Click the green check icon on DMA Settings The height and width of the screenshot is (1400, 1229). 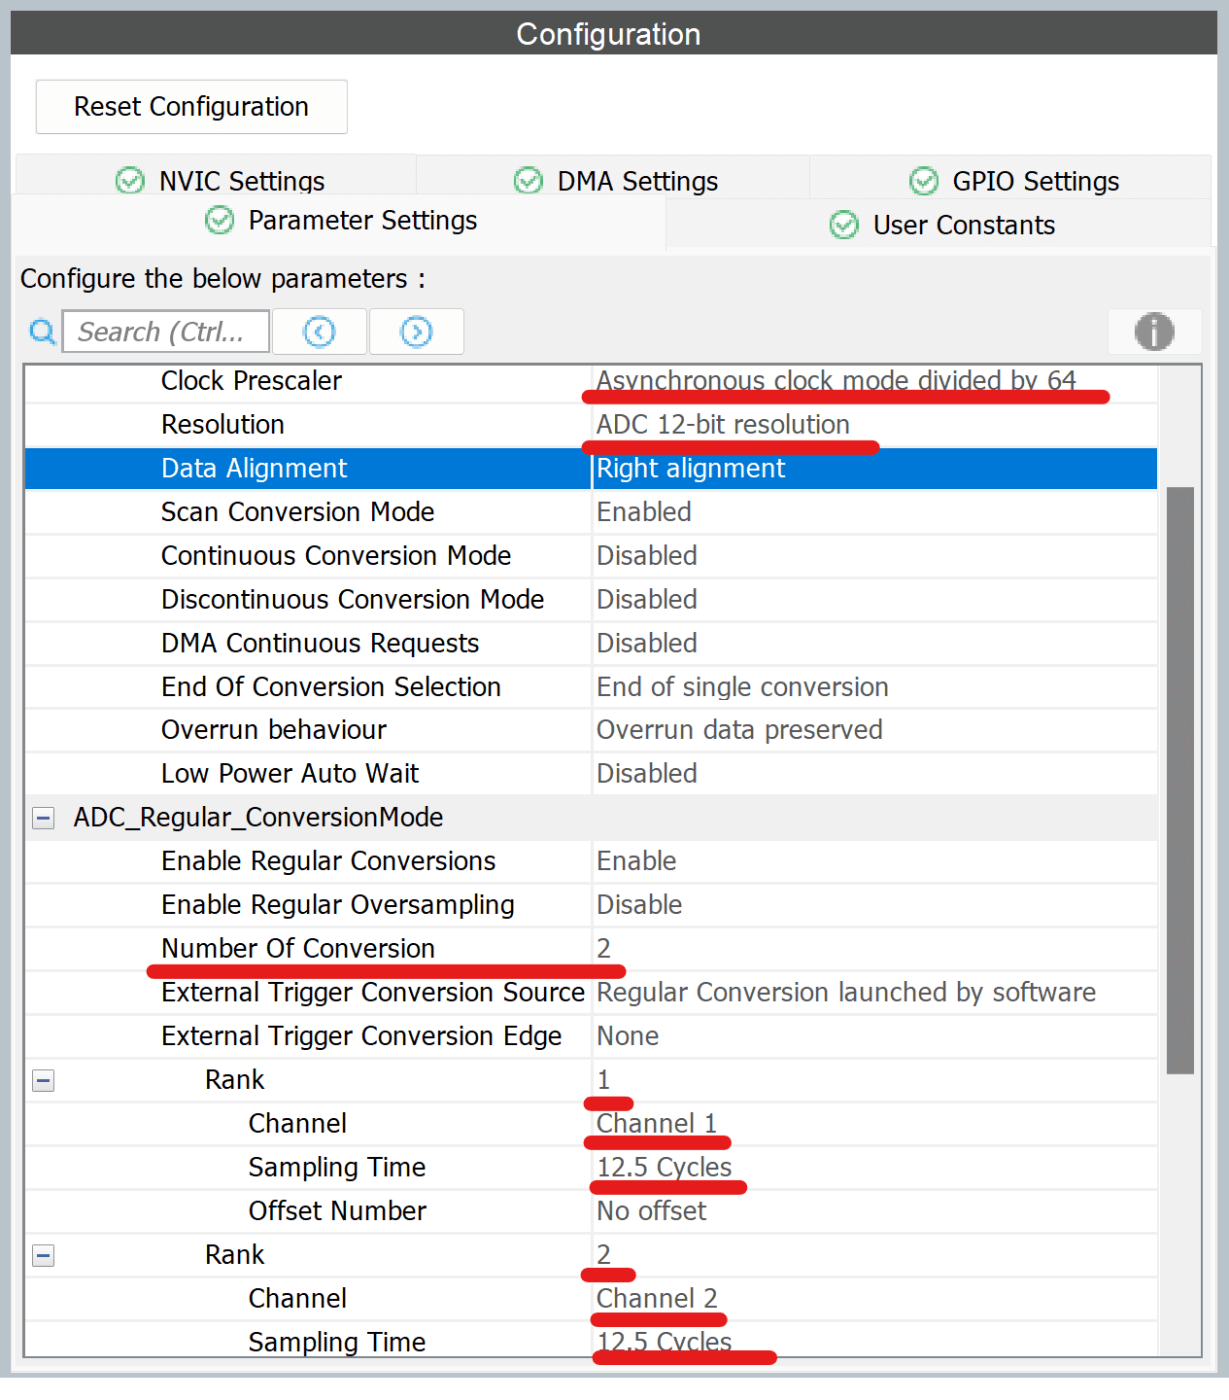[x=527, y=180]
